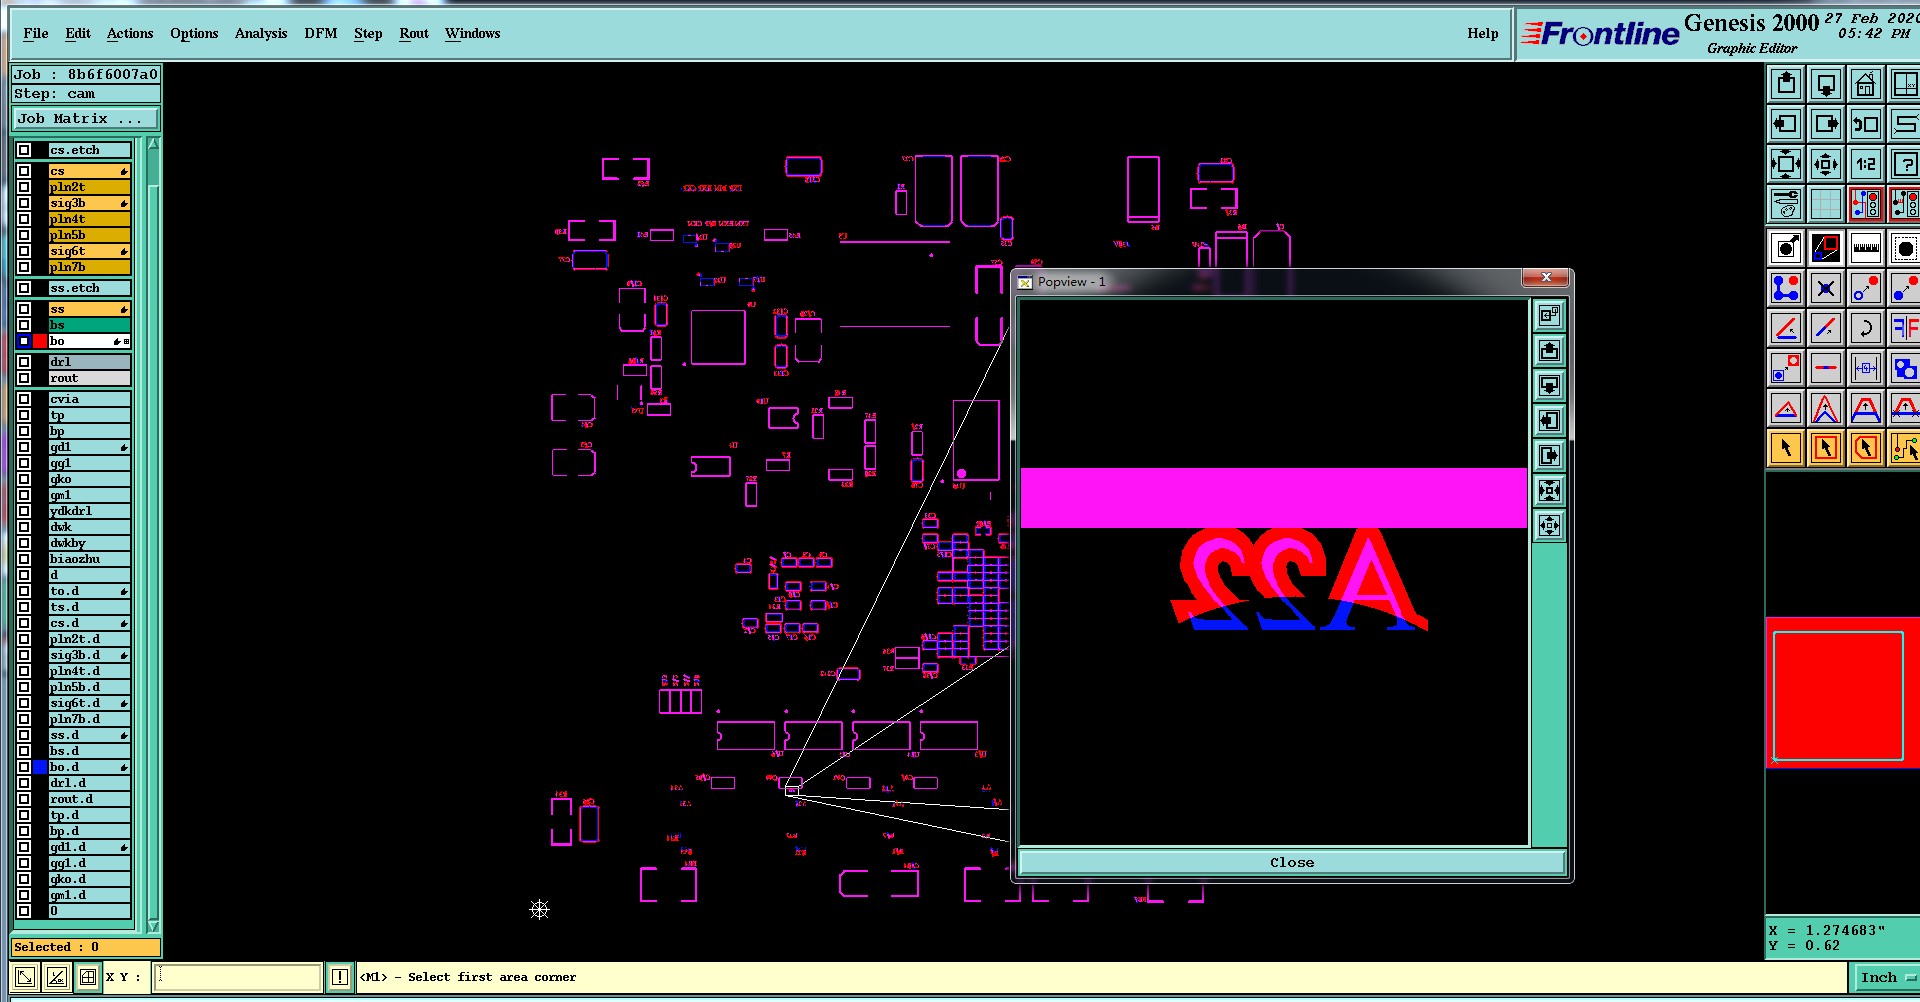Click blue color swatch of bo.d layer
This screenshot has width=1920, height=1002.
coord(40,767)
